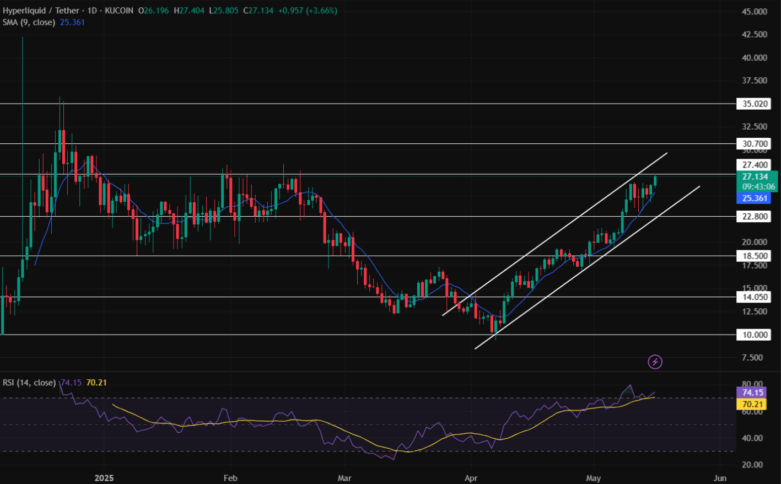Click the Mar time axis label
Screen dimensions: 781x484
(x=344, y=478)
